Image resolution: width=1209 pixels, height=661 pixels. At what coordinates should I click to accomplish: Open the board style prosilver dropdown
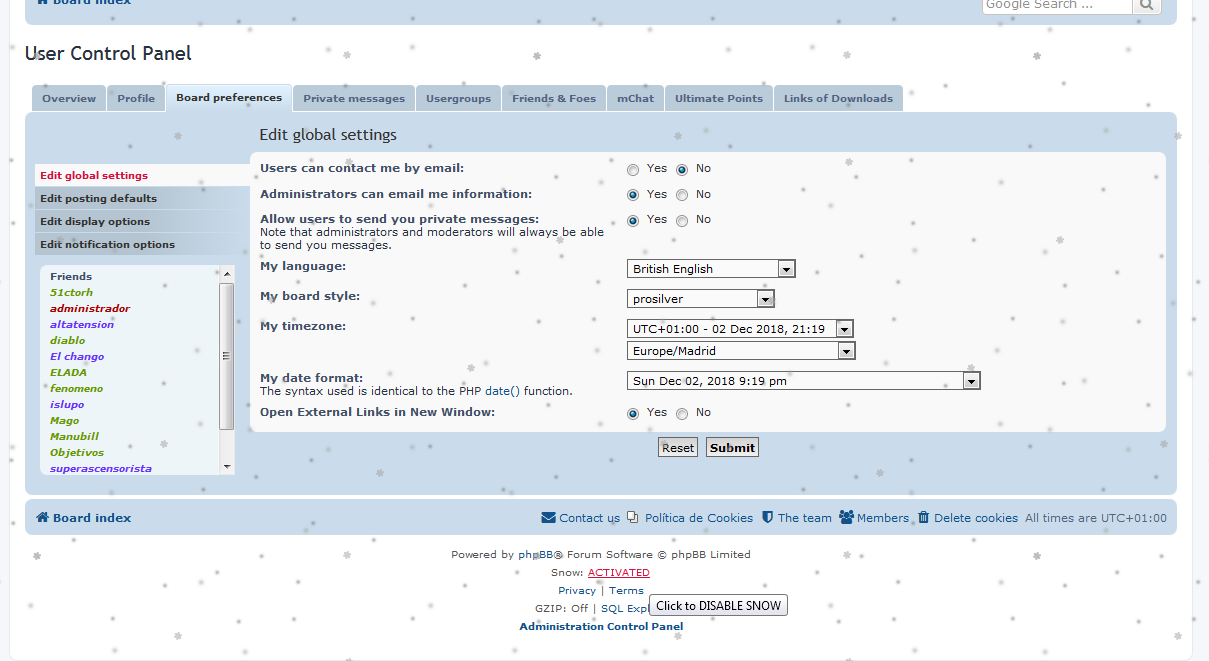pyautogui.click(x=765, y=299)
